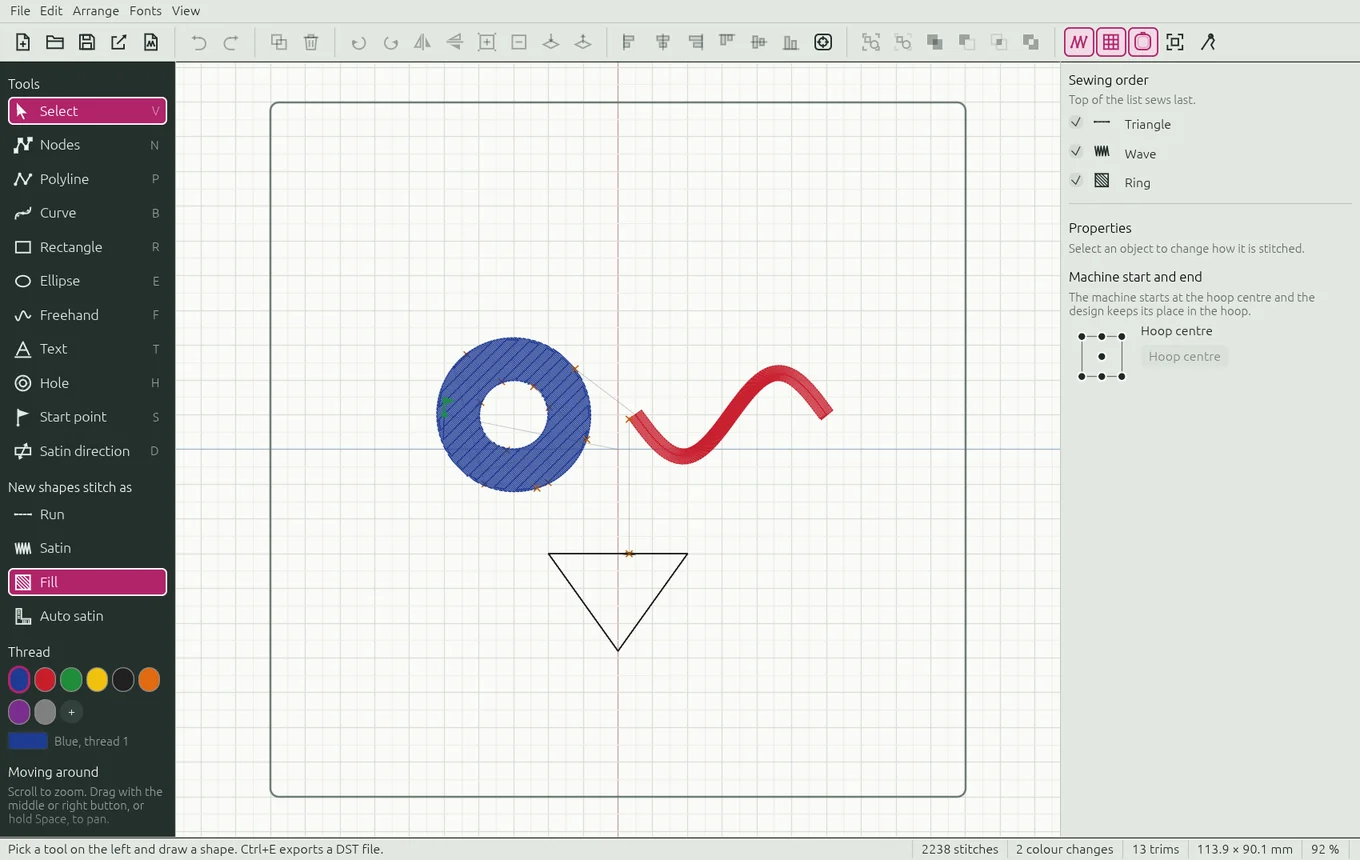Image resolution: width=1360 pixels, height=860 pixels.
Task: Click the align right edges icon
Action: click(x=695, y=42)
